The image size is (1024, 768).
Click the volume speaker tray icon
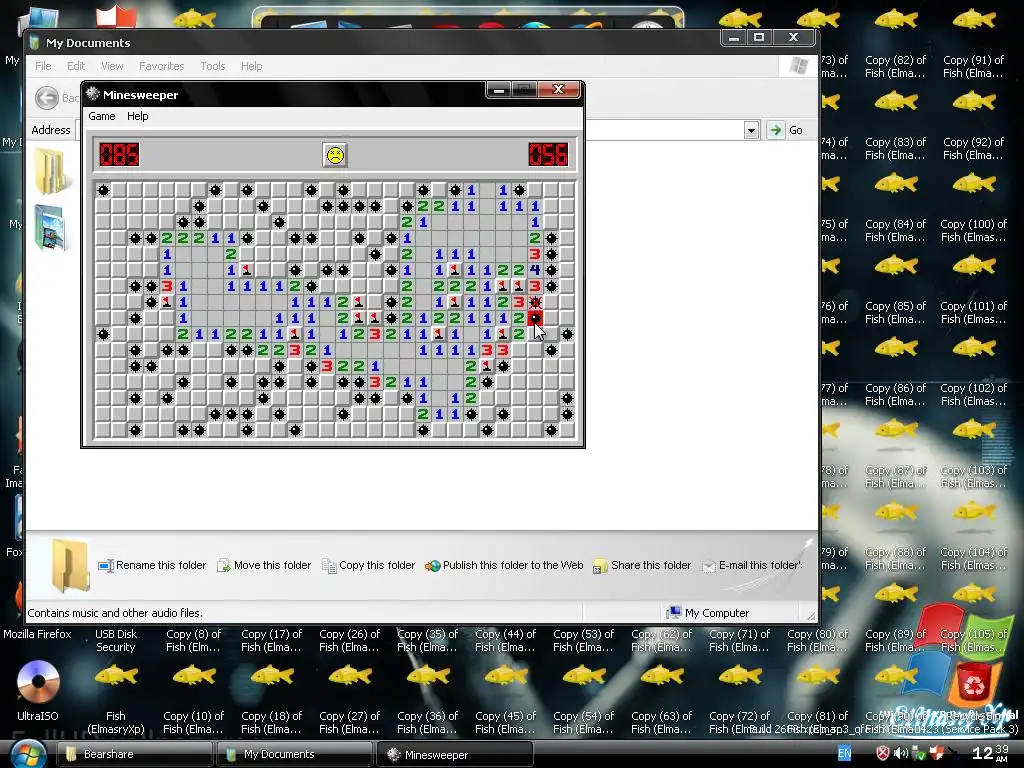tap(901, 754)
